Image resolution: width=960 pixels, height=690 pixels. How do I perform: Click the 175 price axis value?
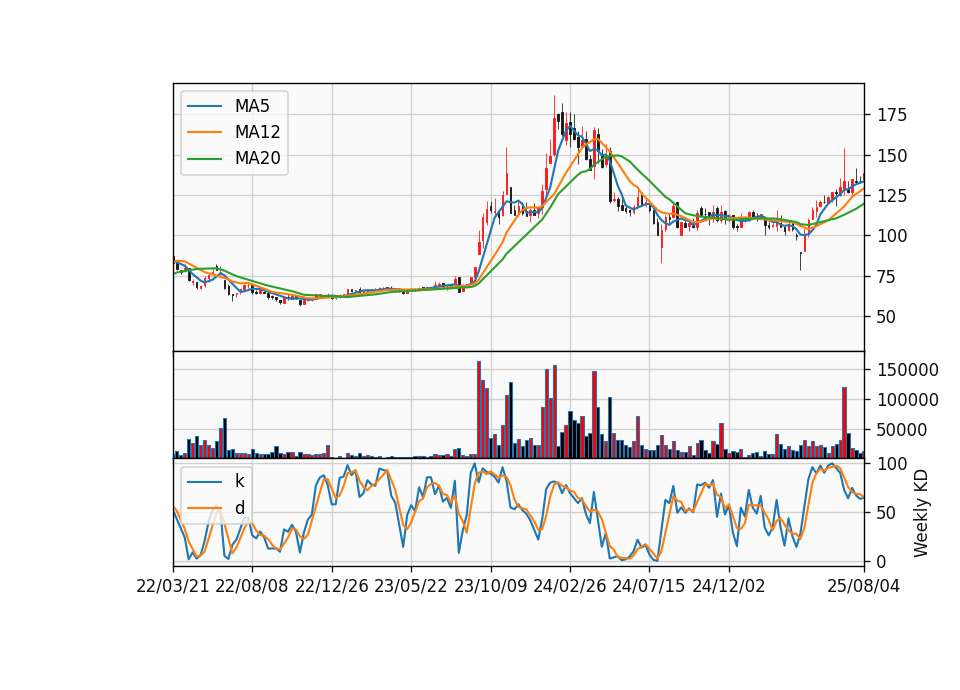[892, 115]
